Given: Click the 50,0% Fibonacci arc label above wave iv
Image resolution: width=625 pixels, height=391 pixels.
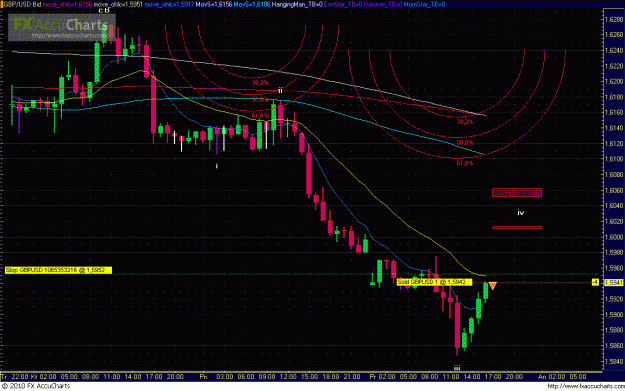Looking at the screenshot, I should tap(465, 143).
